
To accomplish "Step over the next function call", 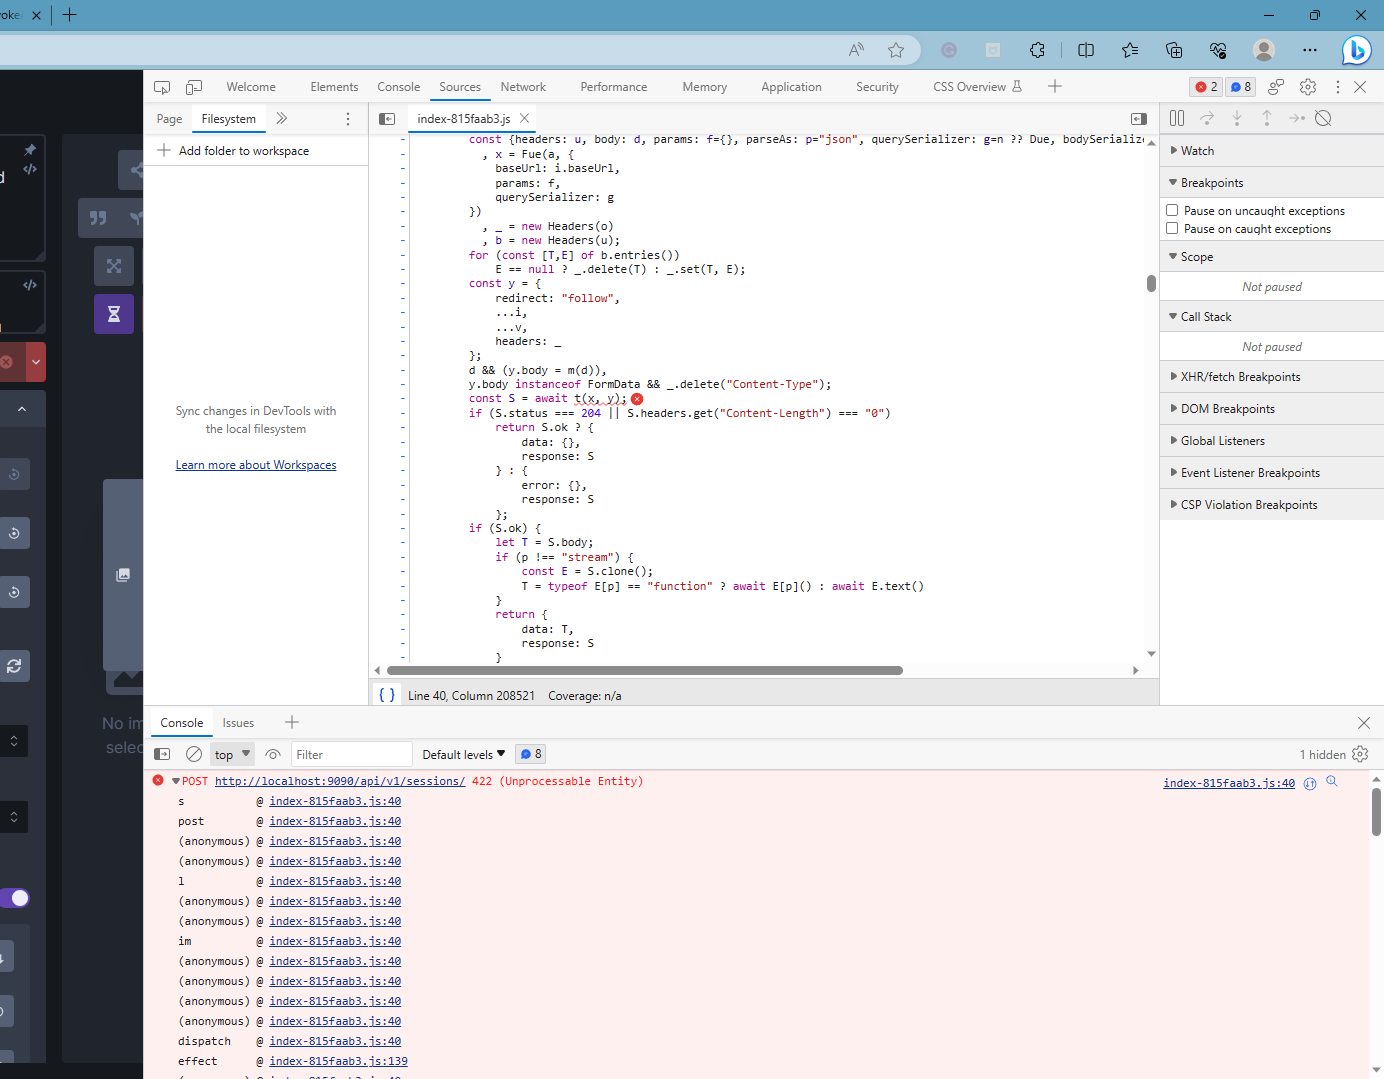I will pos(1207,118).
